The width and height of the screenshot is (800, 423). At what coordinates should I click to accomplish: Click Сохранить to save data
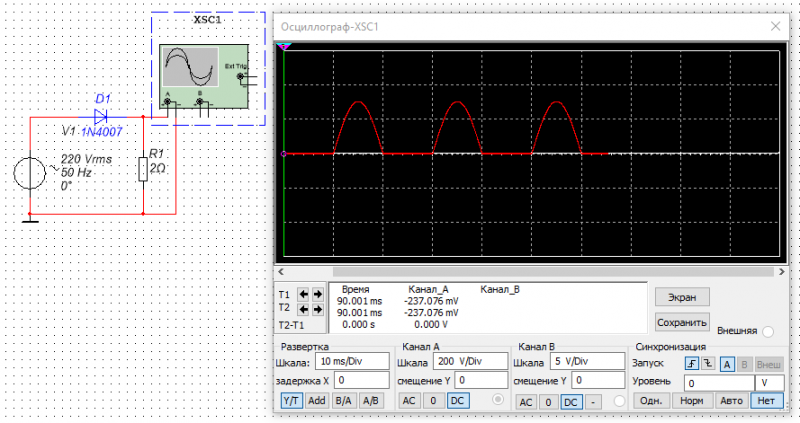pos(682,322)
